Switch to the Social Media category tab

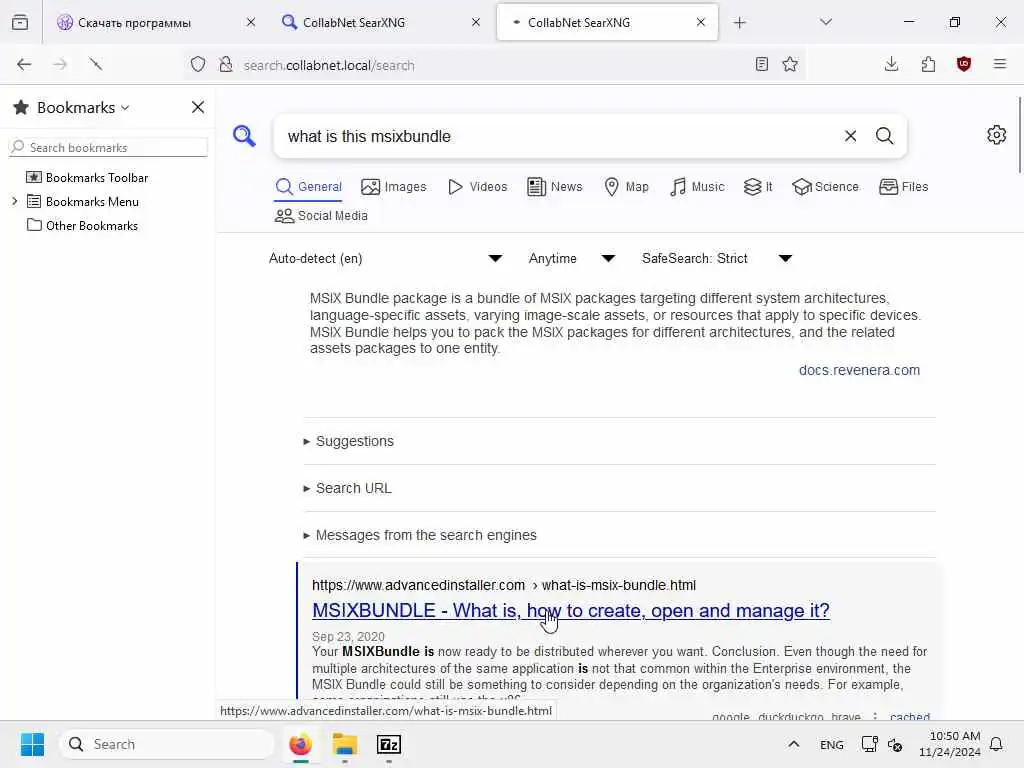tap(321, 216)
